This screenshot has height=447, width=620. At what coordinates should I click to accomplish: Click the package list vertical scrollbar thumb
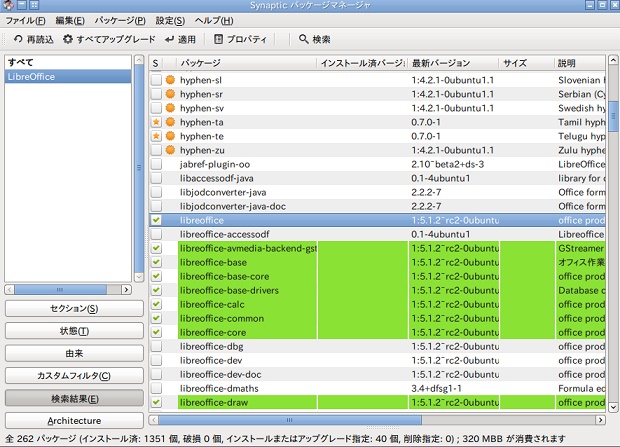pyautogui.click(x=613, y=116)
